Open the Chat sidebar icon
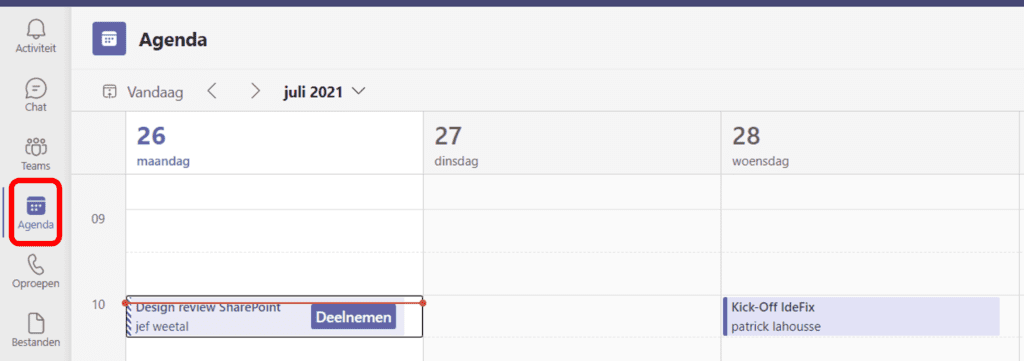This screenshot has width=1024, height=361. click(36, 95)
